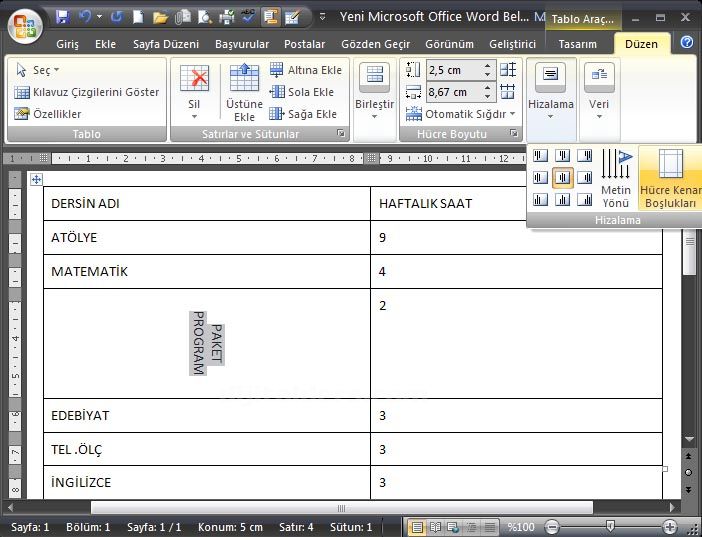Set cell alignment to top left
Screen dimensions: 702x537
[x=540, y=156]
